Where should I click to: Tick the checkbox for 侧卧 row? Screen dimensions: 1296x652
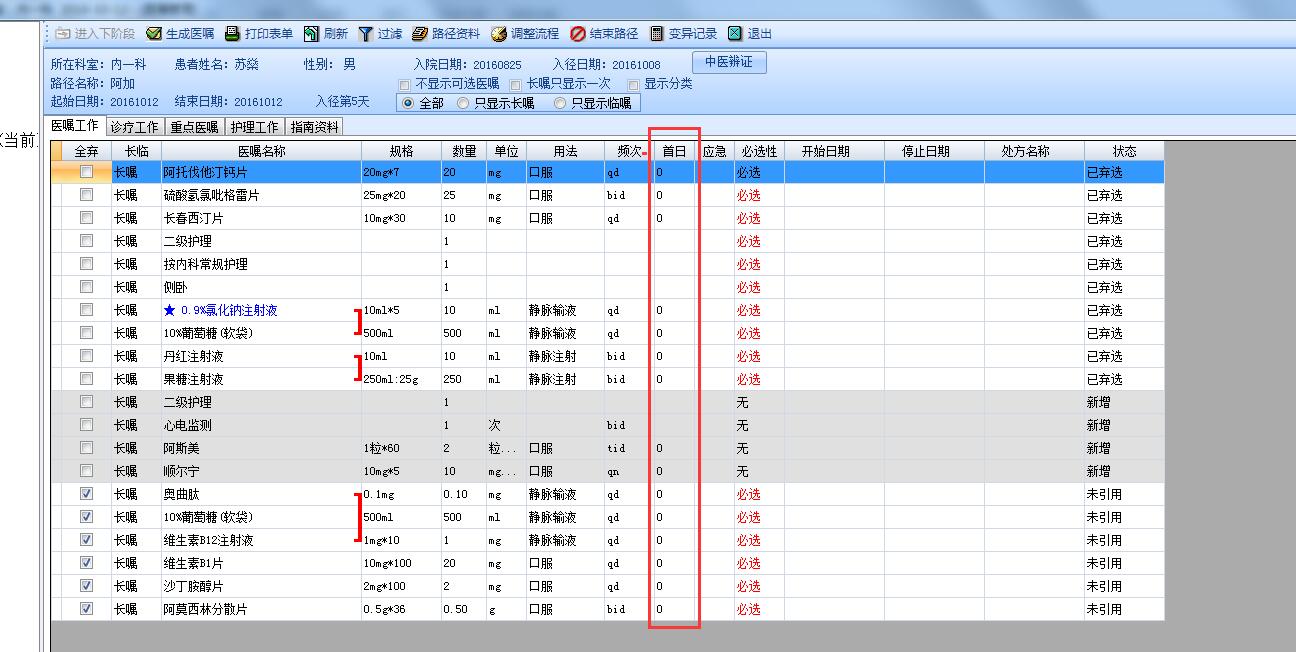tap(86, 287)
